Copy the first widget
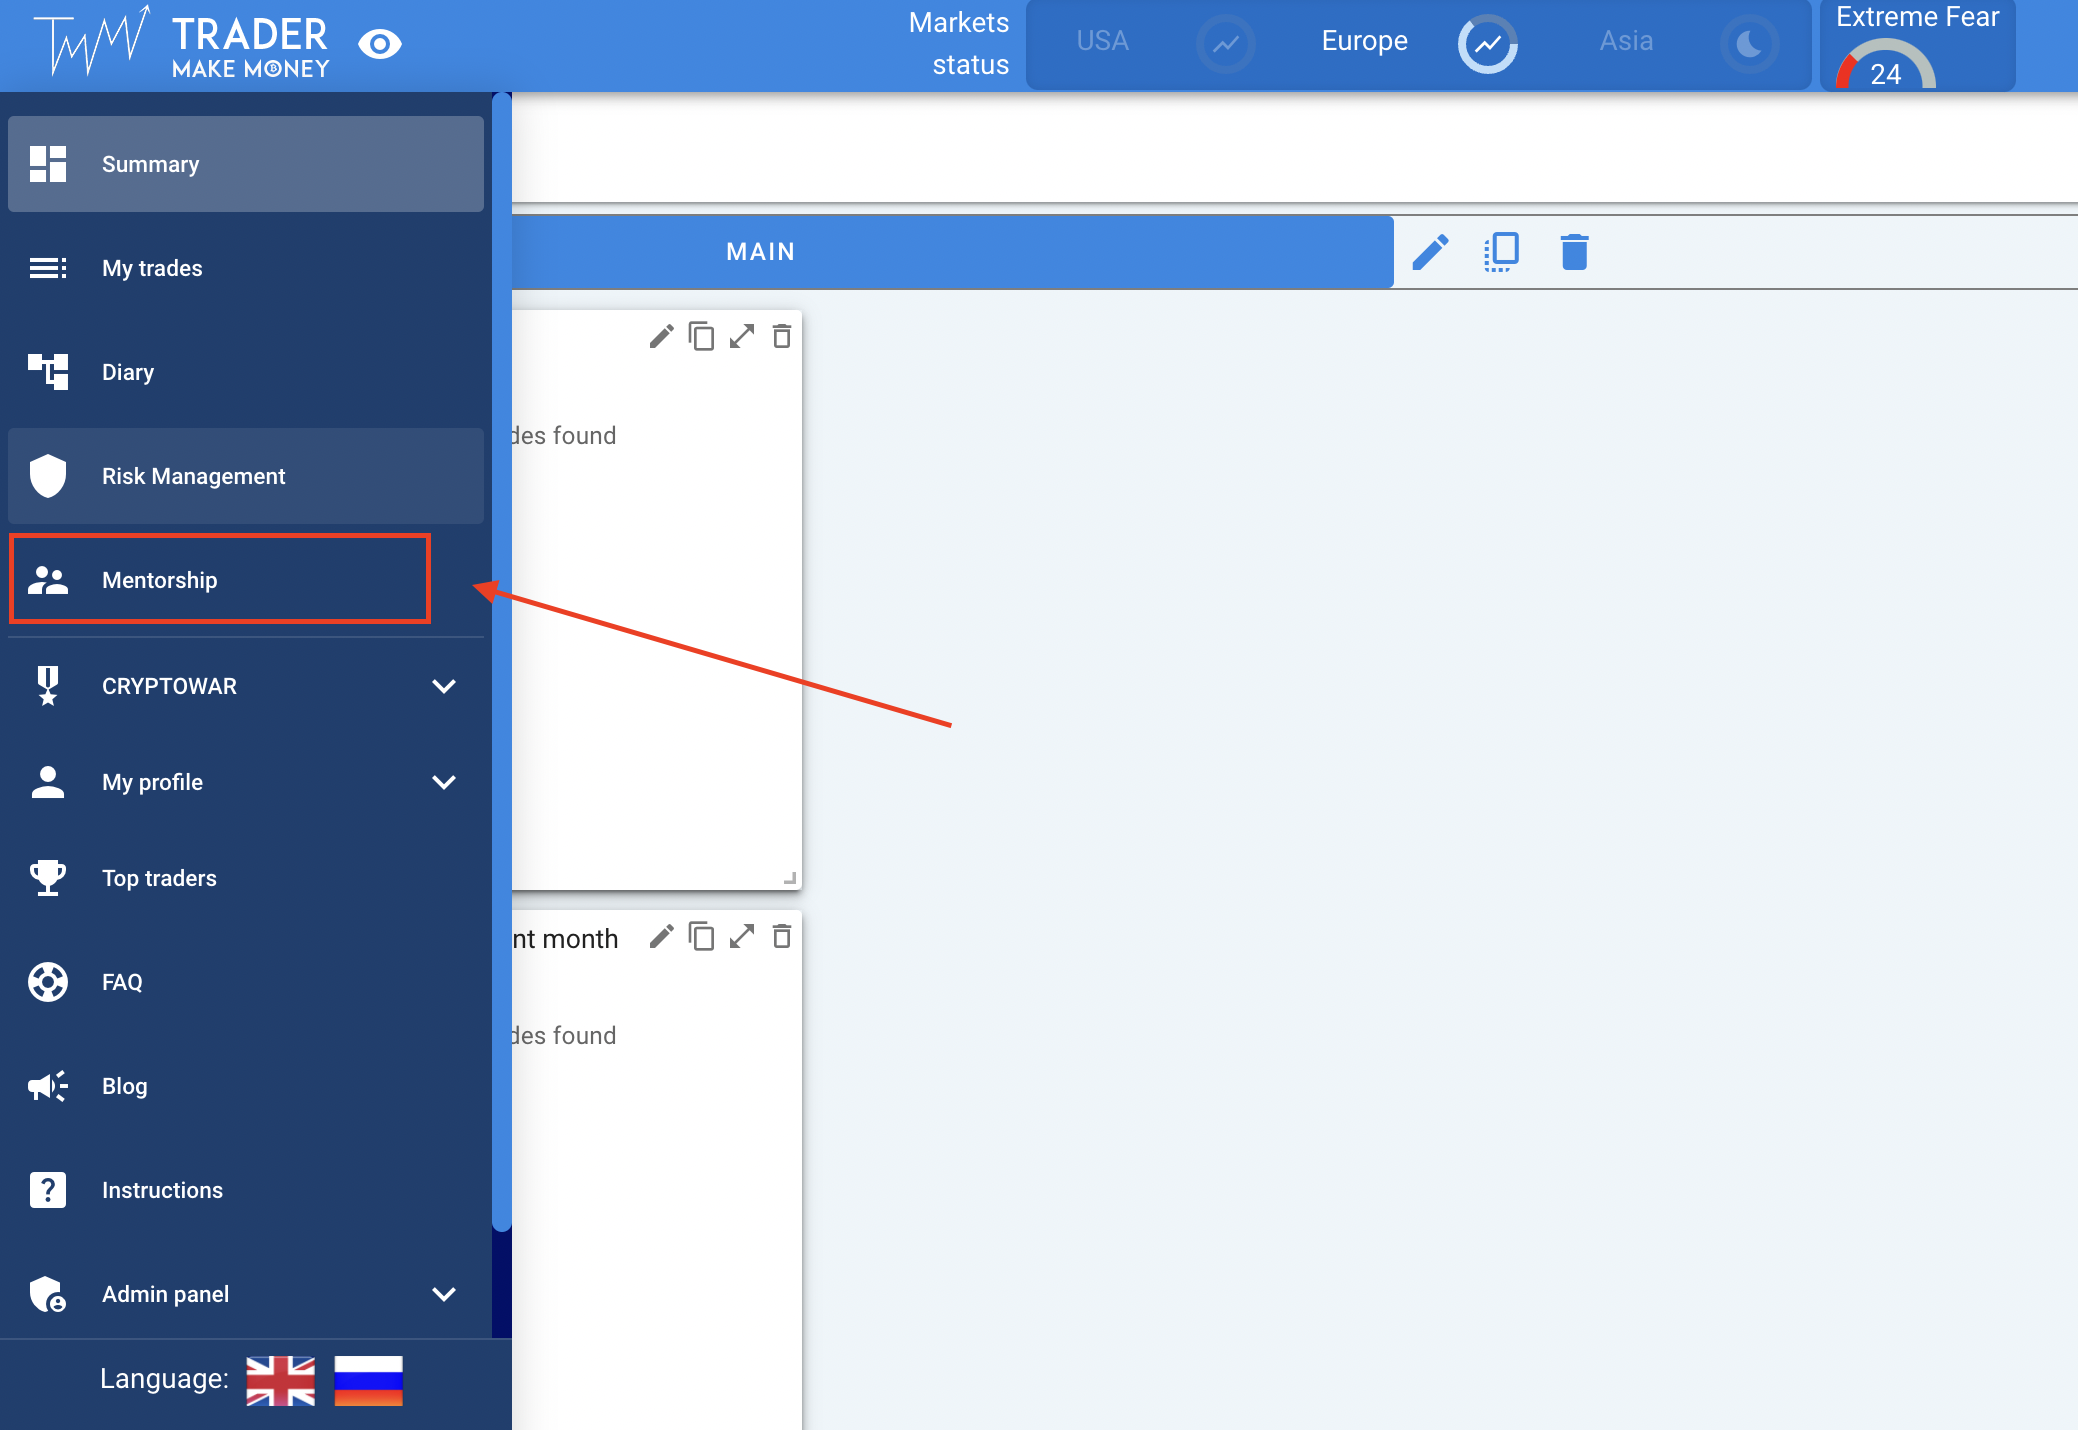This screenshot has height=1430, width=2078. pos(702,337)
